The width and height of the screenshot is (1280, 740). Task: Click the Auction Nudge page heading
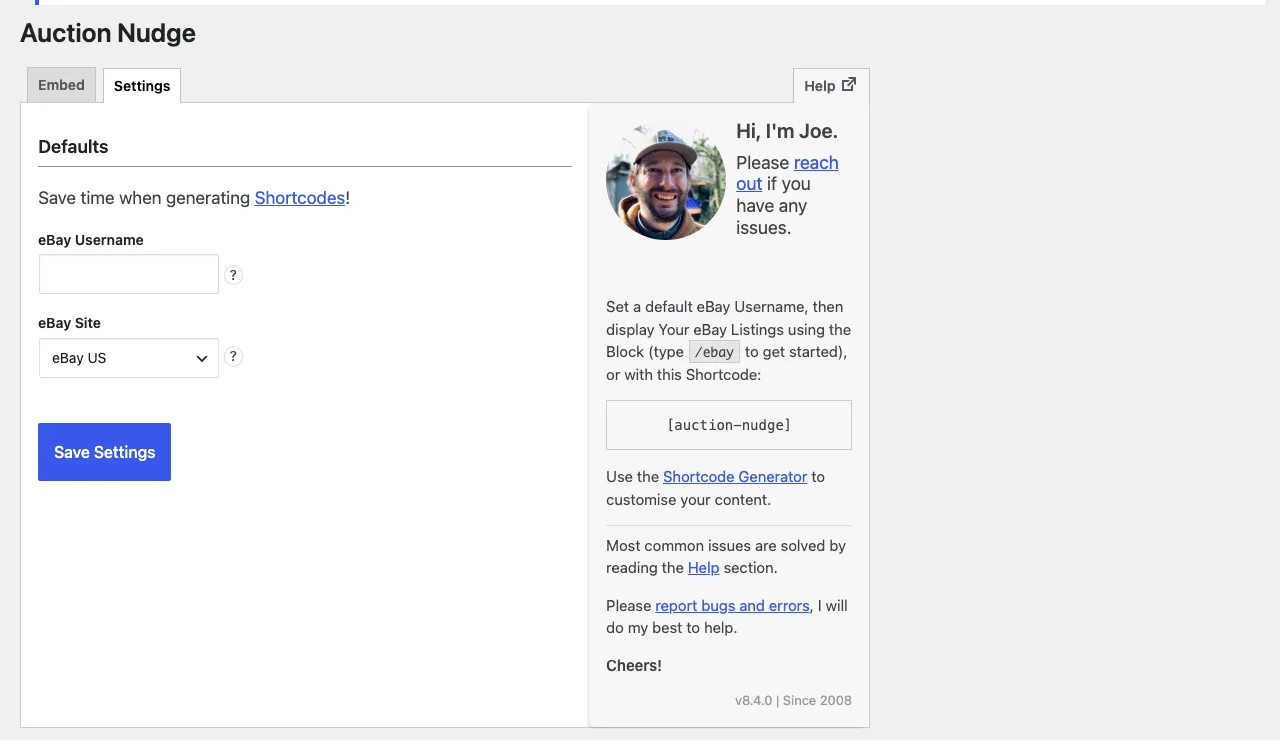tap(108, 33)
